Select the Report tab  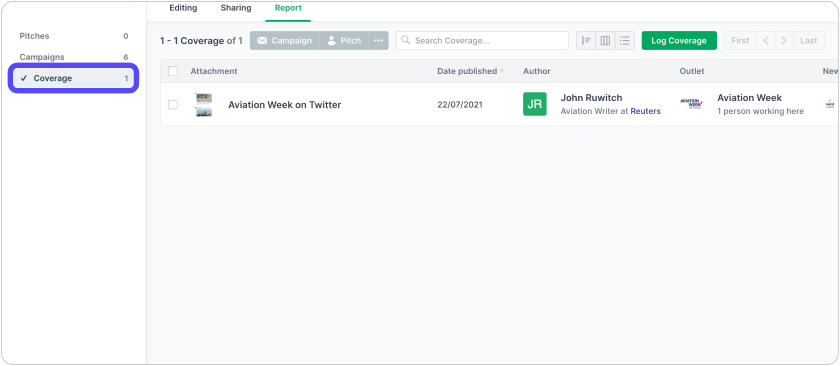point(288,8)
